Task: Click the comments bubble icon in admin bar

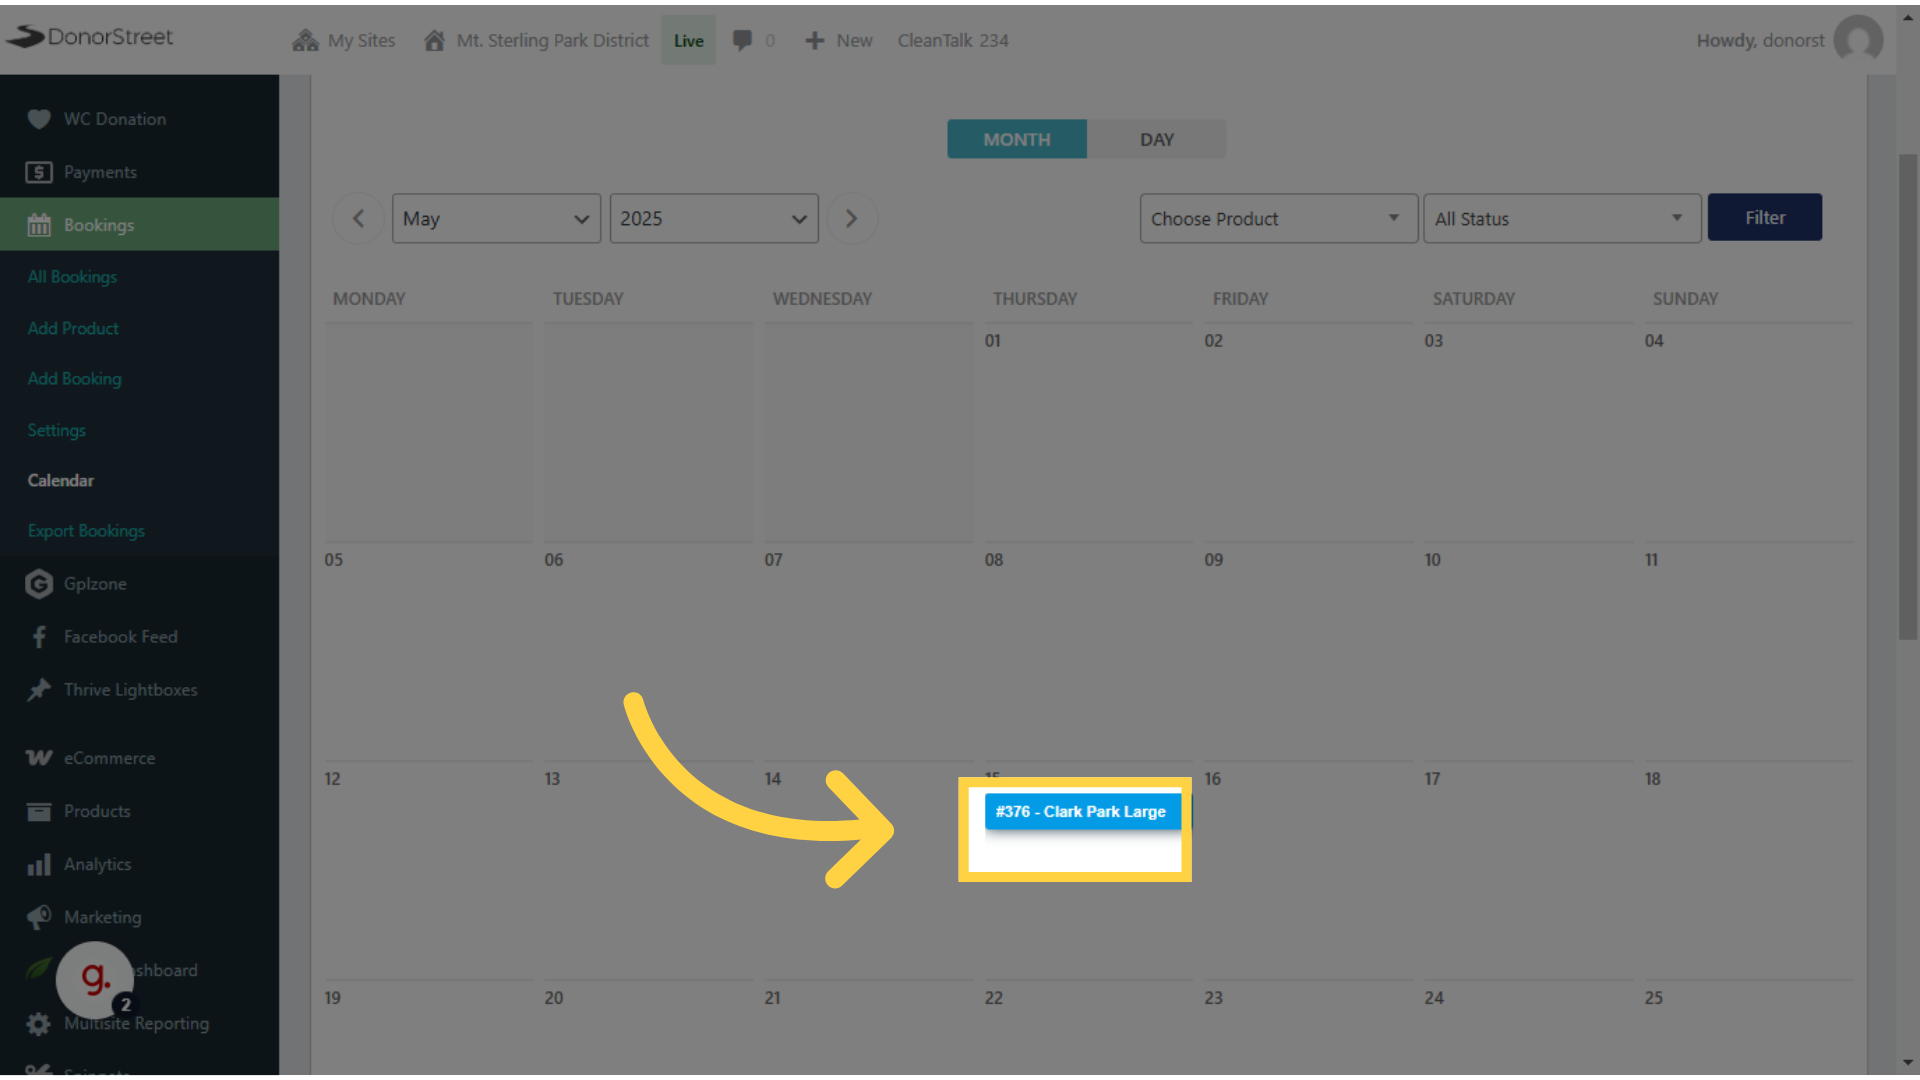Action: pos(742,40)
